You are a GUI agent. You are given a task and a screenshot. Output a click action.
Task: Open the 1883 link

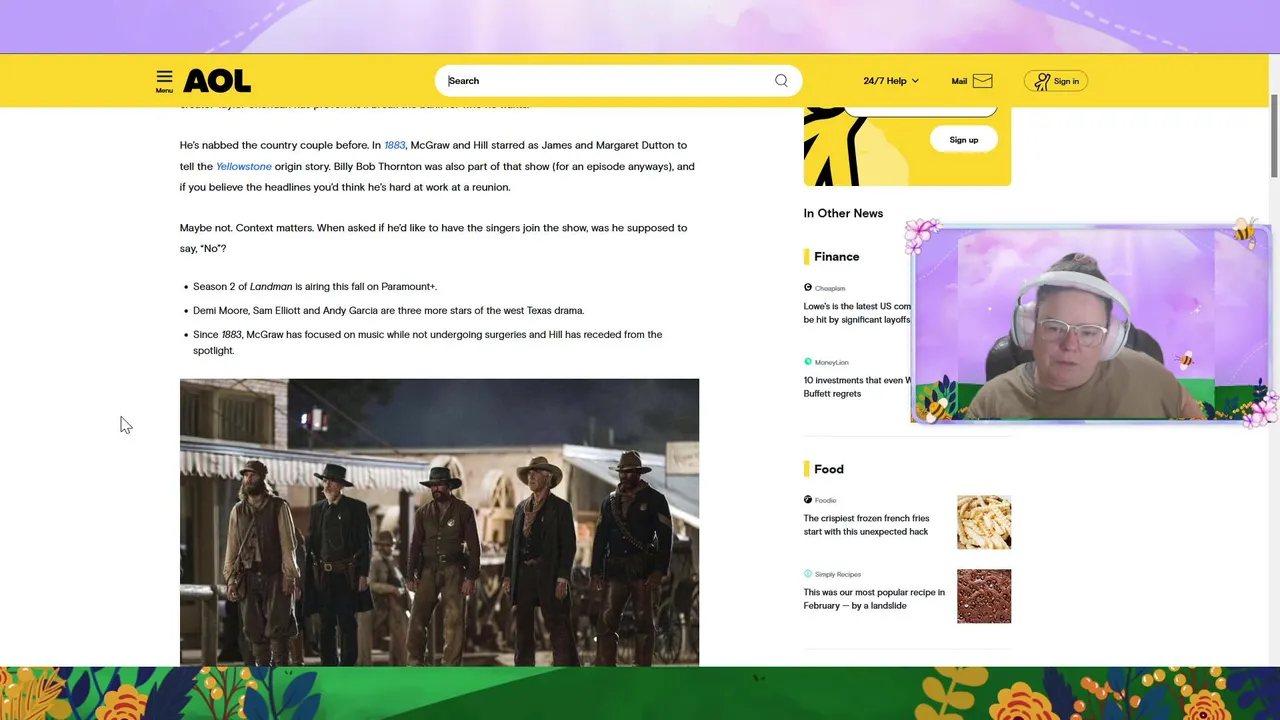tap(395, 145)
